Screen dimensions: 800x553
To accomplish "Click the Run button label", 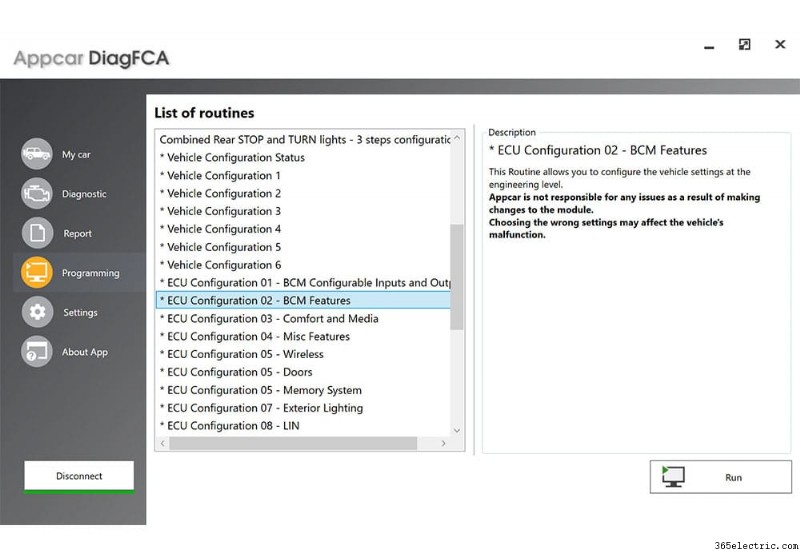I will click(733, 477).
